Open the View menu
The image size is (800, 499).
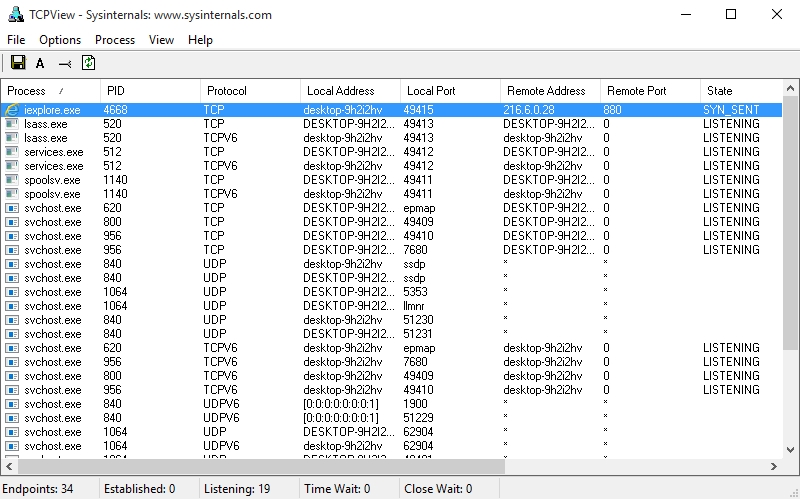[x=161, y=40]
